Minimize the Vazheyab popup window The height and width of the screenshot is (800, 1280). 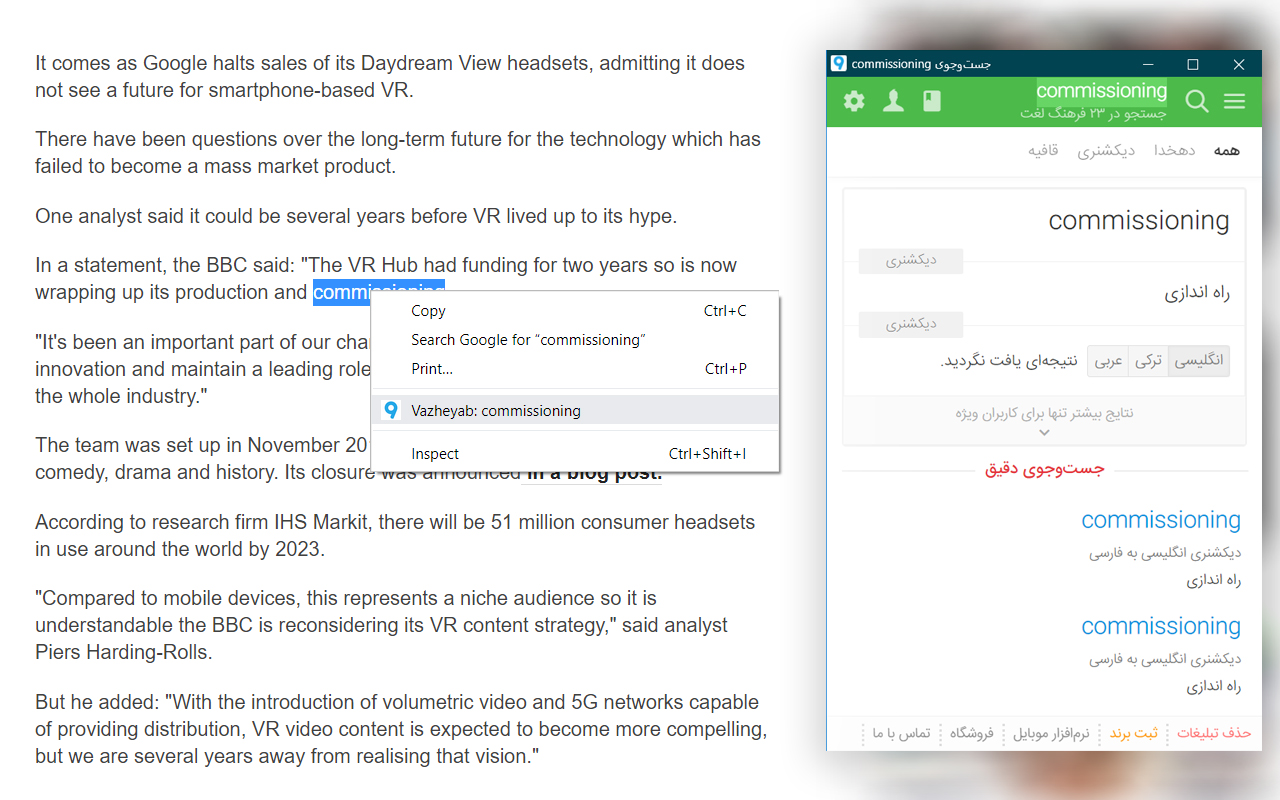1147,64
